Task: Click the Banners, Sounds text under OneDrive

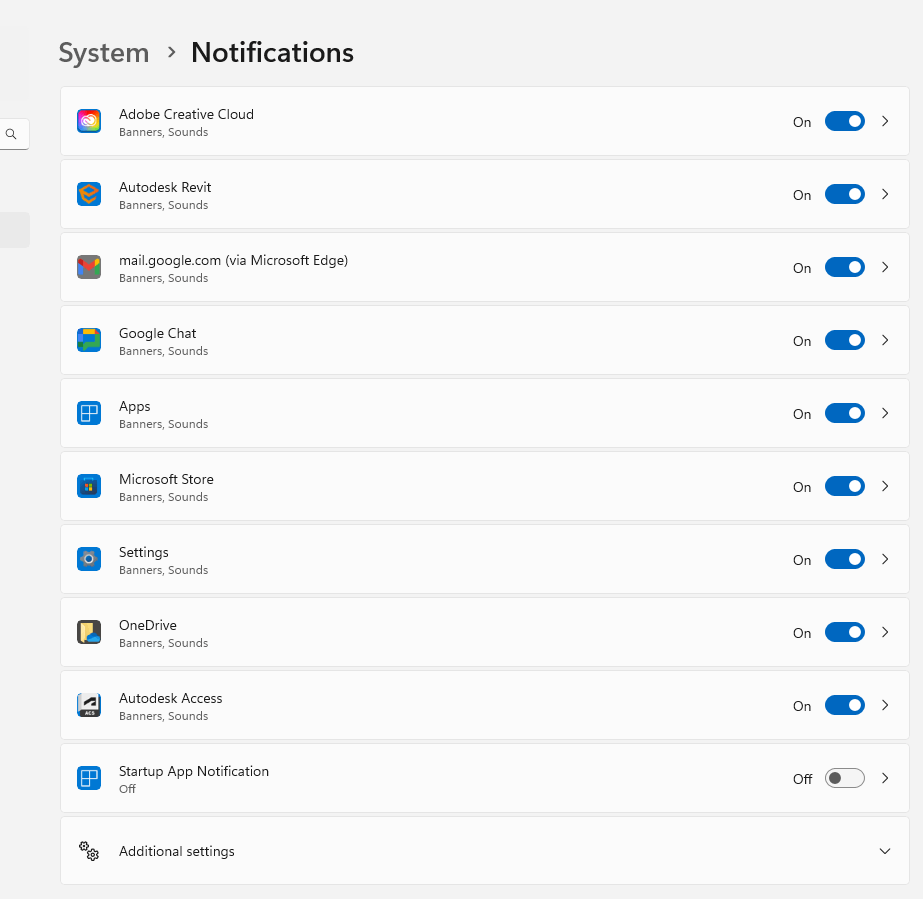Action: point(164,643)
